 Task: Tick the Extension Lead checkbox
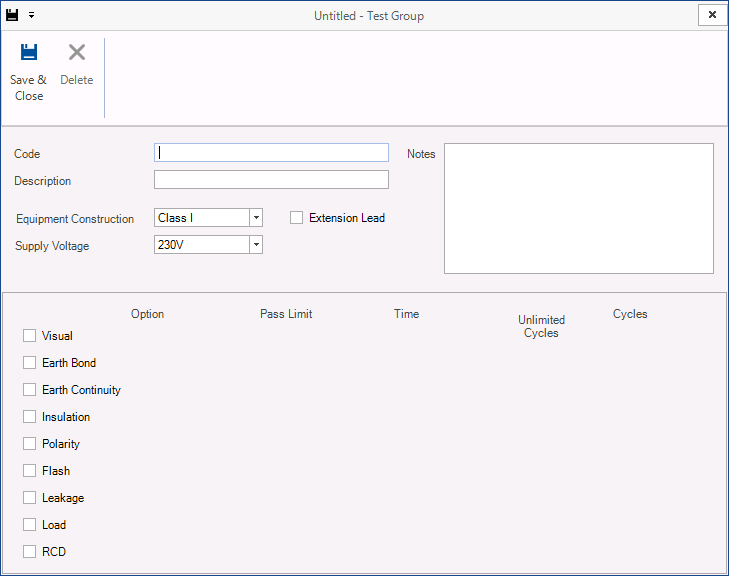tap(296, 218)
